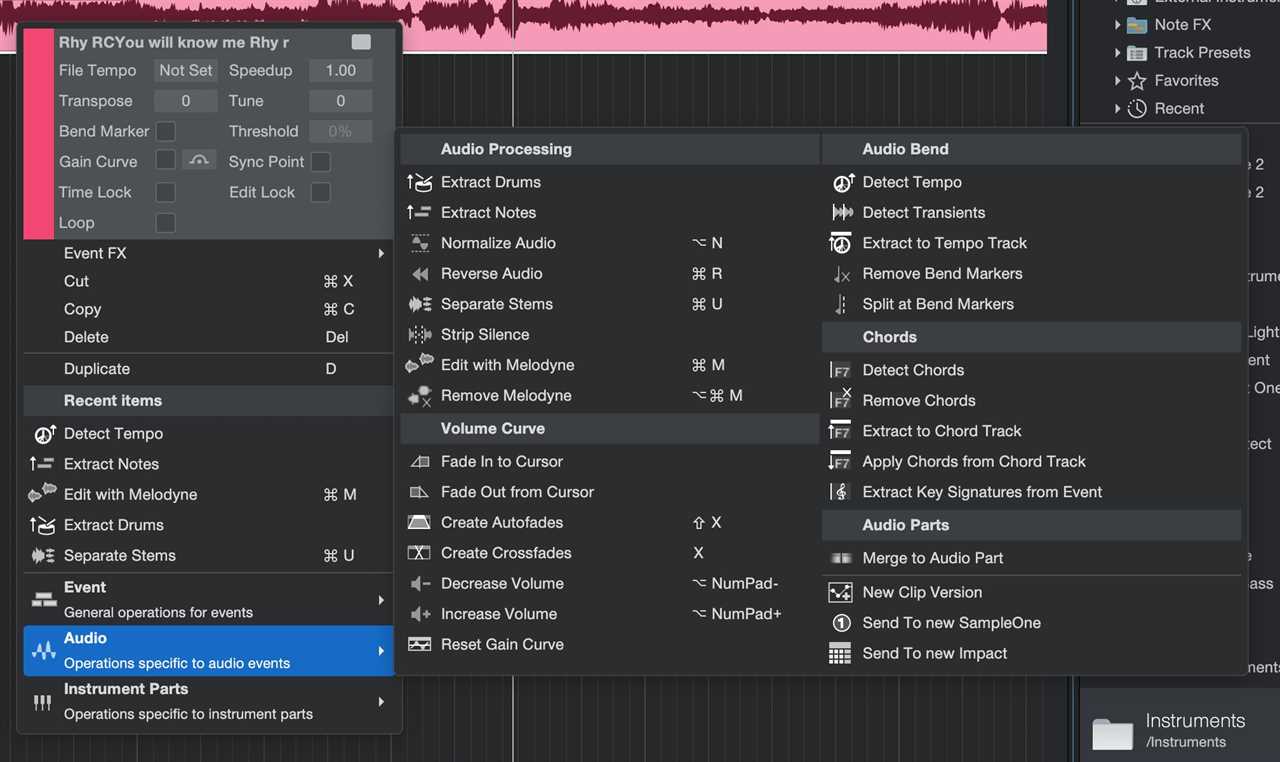Click the Reverse Audio icon
The image size is (1280, 762).
[x=420, y=273]
